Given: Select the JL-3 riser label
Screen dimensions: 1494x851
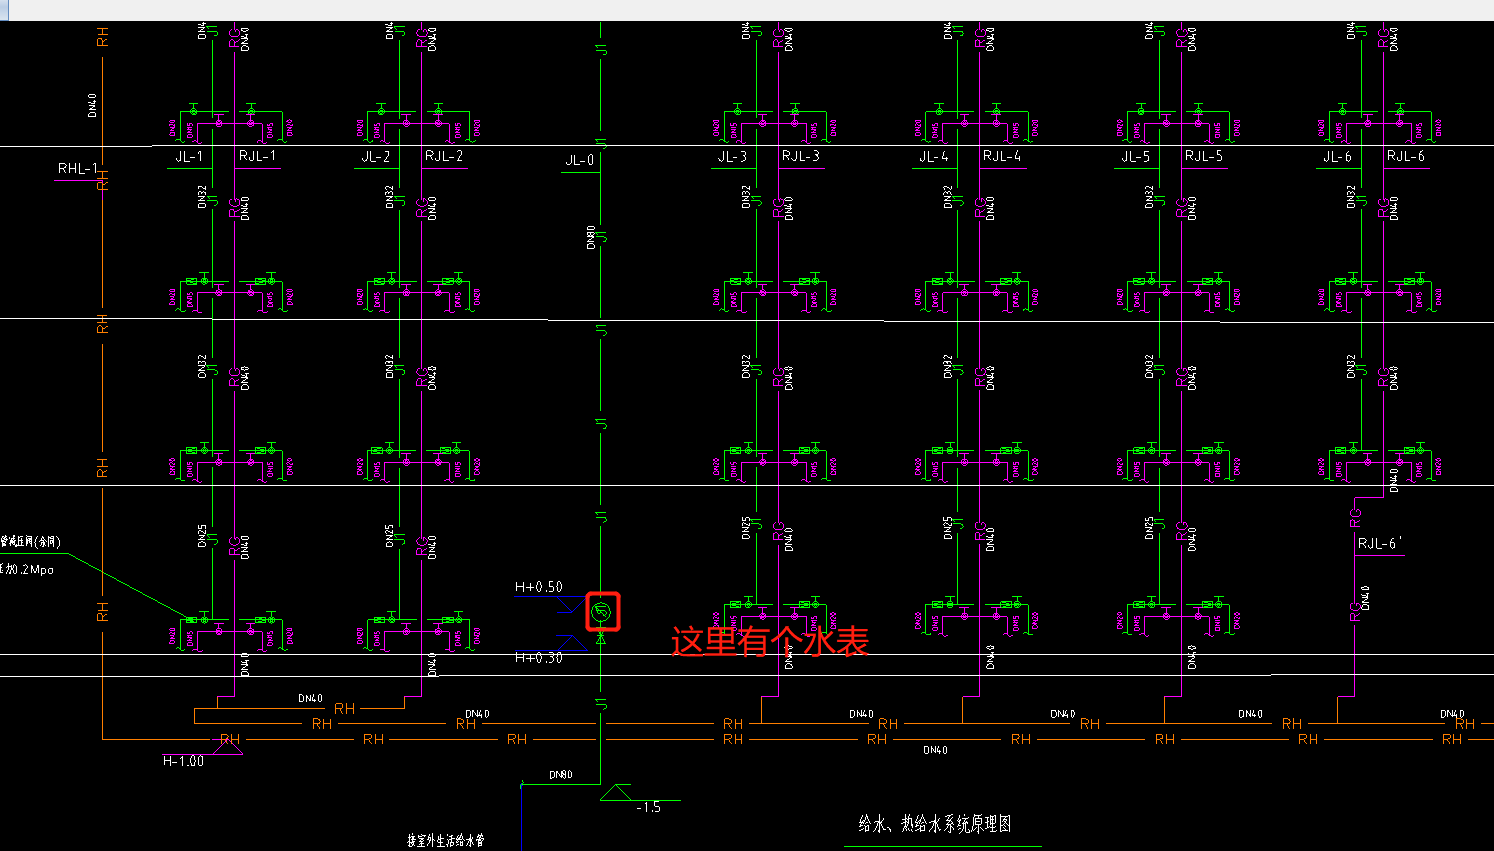Looking at the screenshot, I should (732, 156).
